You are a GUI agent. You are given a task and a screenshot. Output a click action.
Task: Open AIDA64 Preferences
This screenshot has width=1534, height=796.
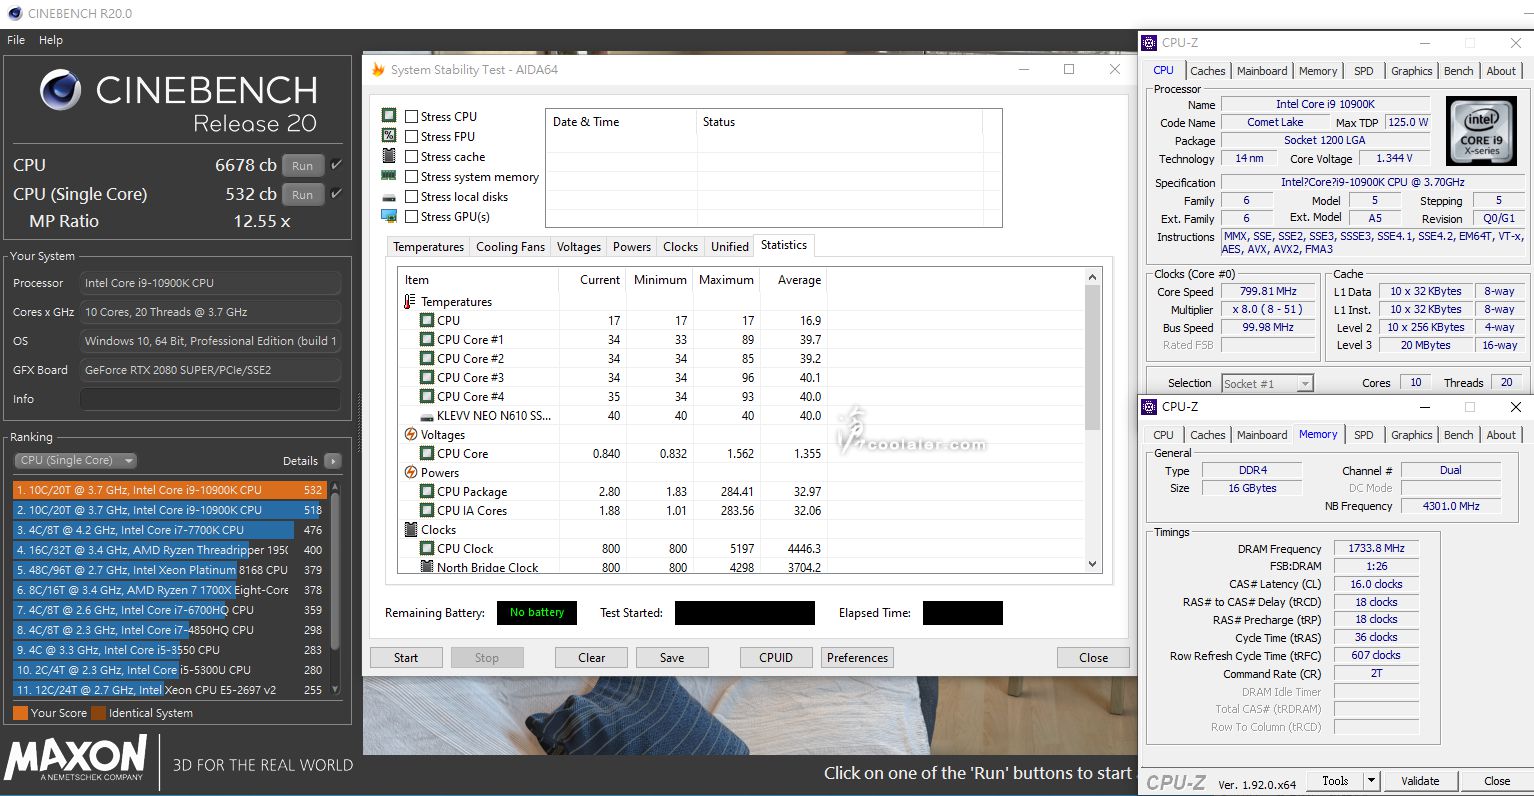pos(857,658)
